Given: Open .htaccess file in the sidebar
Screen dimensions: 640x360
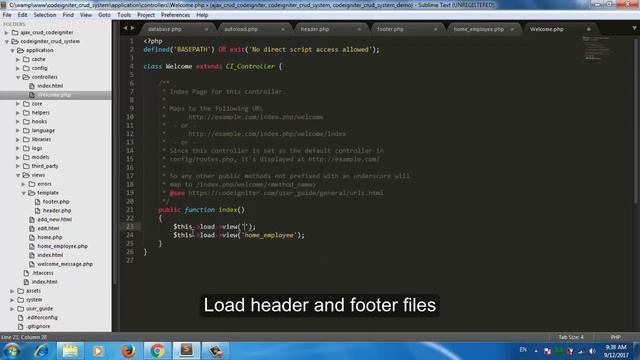Looking at the screenshot, I should 42,273.
